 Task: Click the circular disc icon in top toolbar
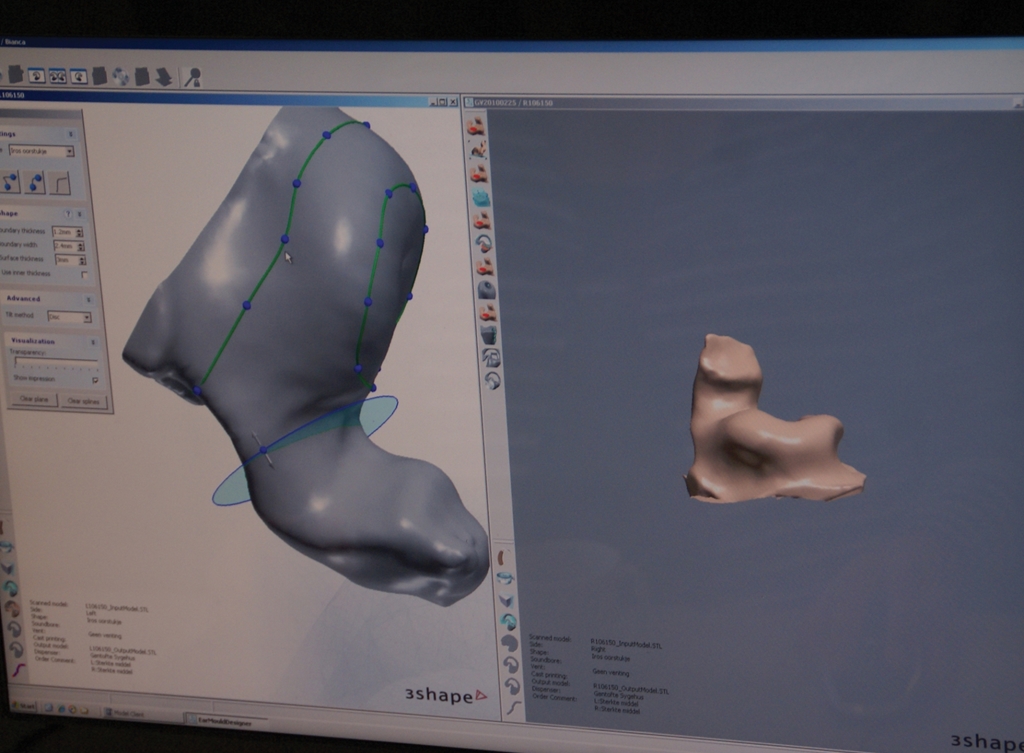[121, 76]
